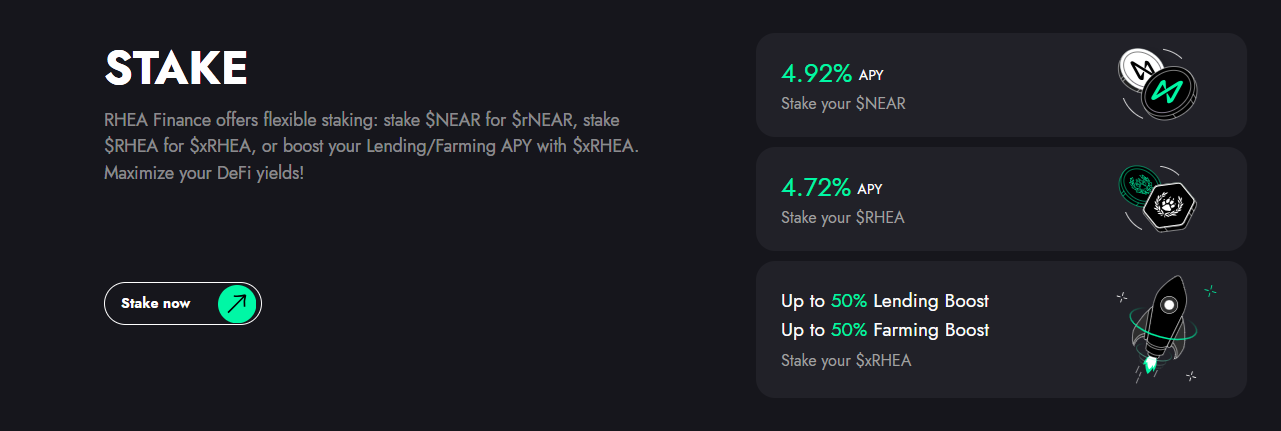Open the Stake your $NEAR link
This screenshot has width=1281, height=431.
pyautogui.click(x=843, y=103)
